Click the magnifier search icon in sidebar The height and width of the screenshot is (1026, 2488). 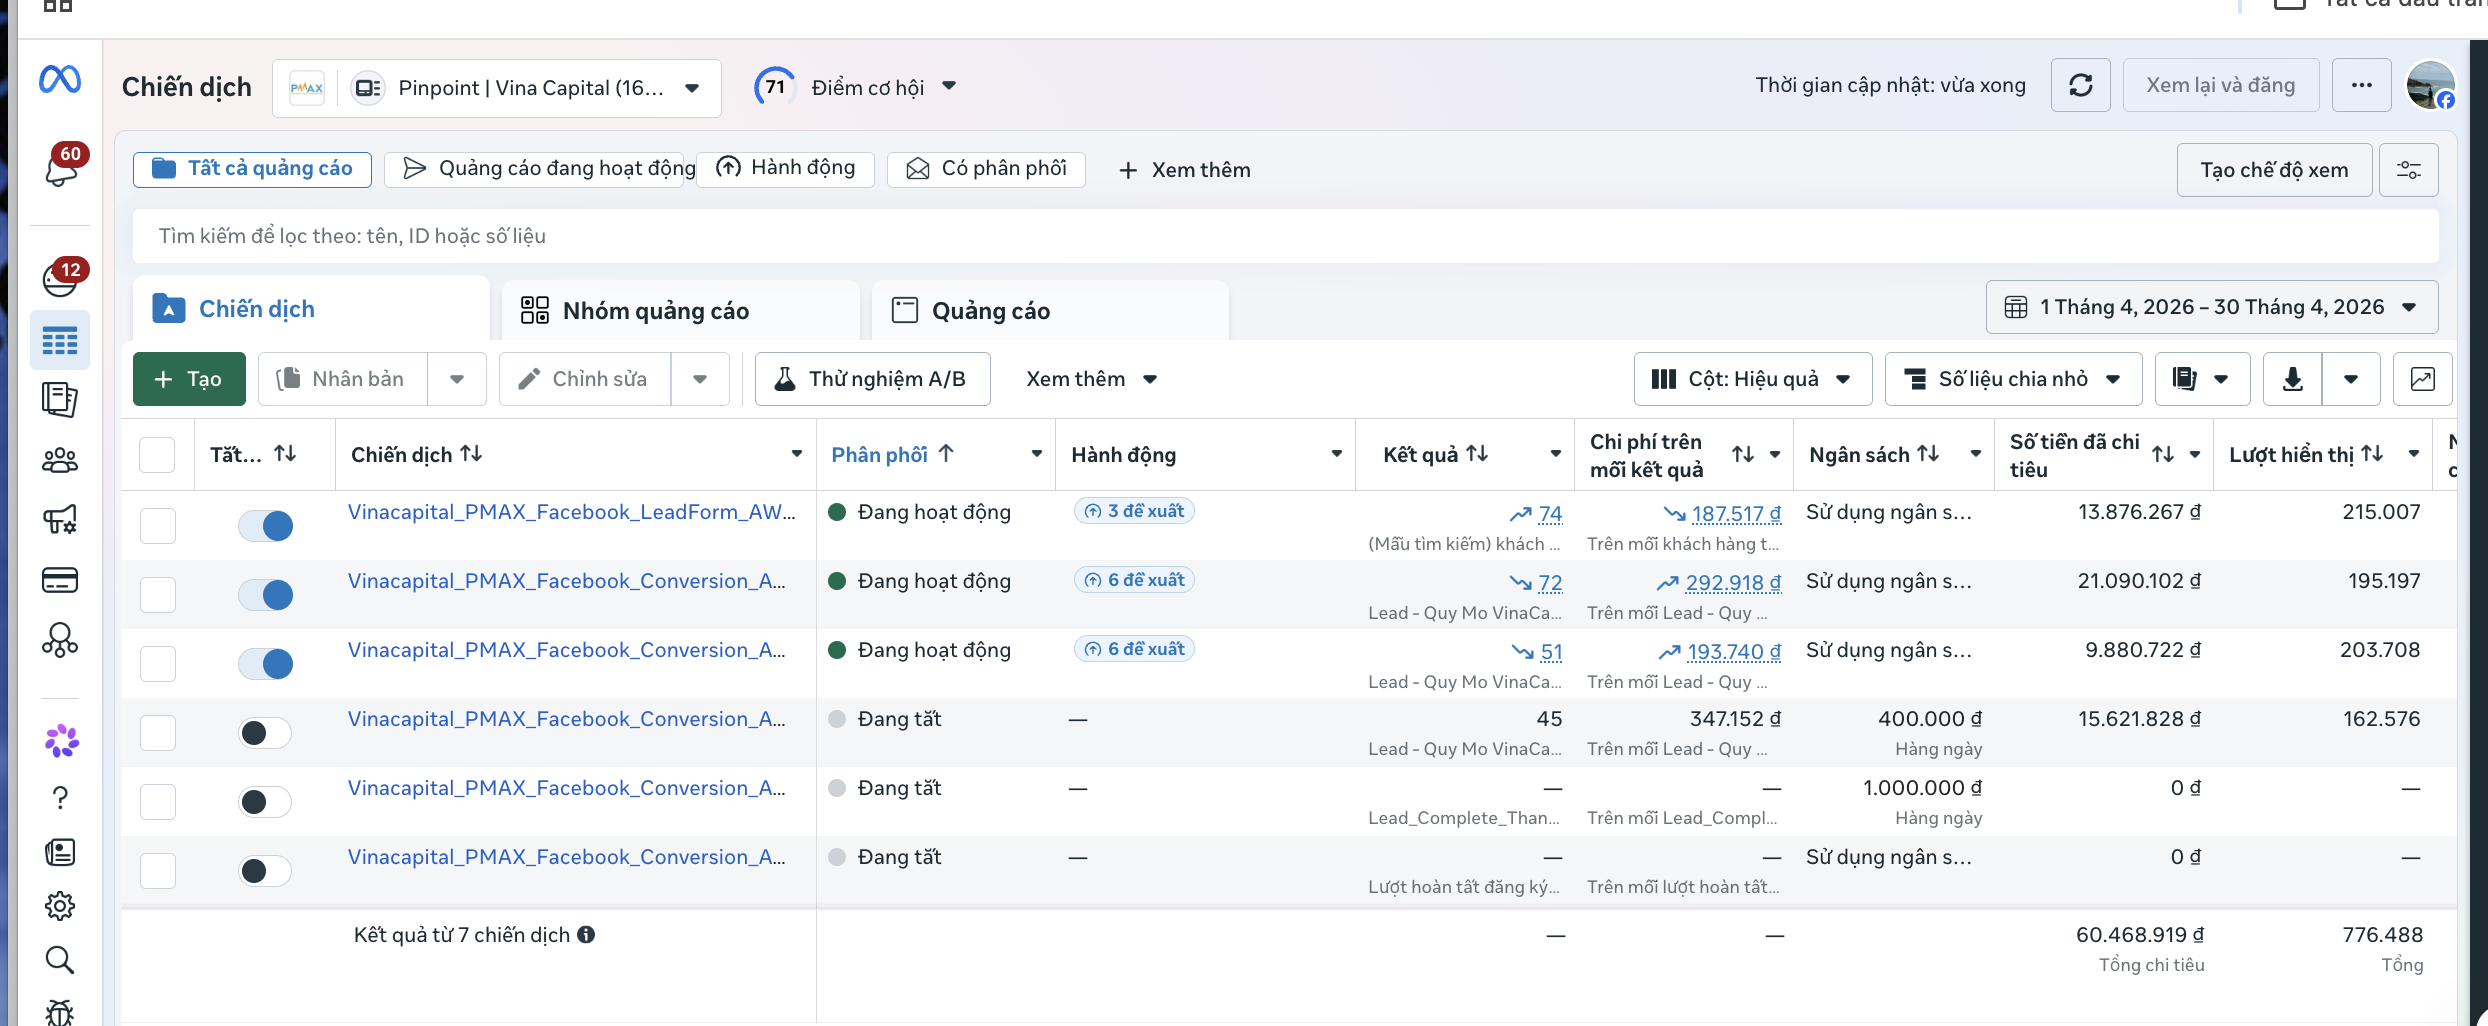[60, 960]
